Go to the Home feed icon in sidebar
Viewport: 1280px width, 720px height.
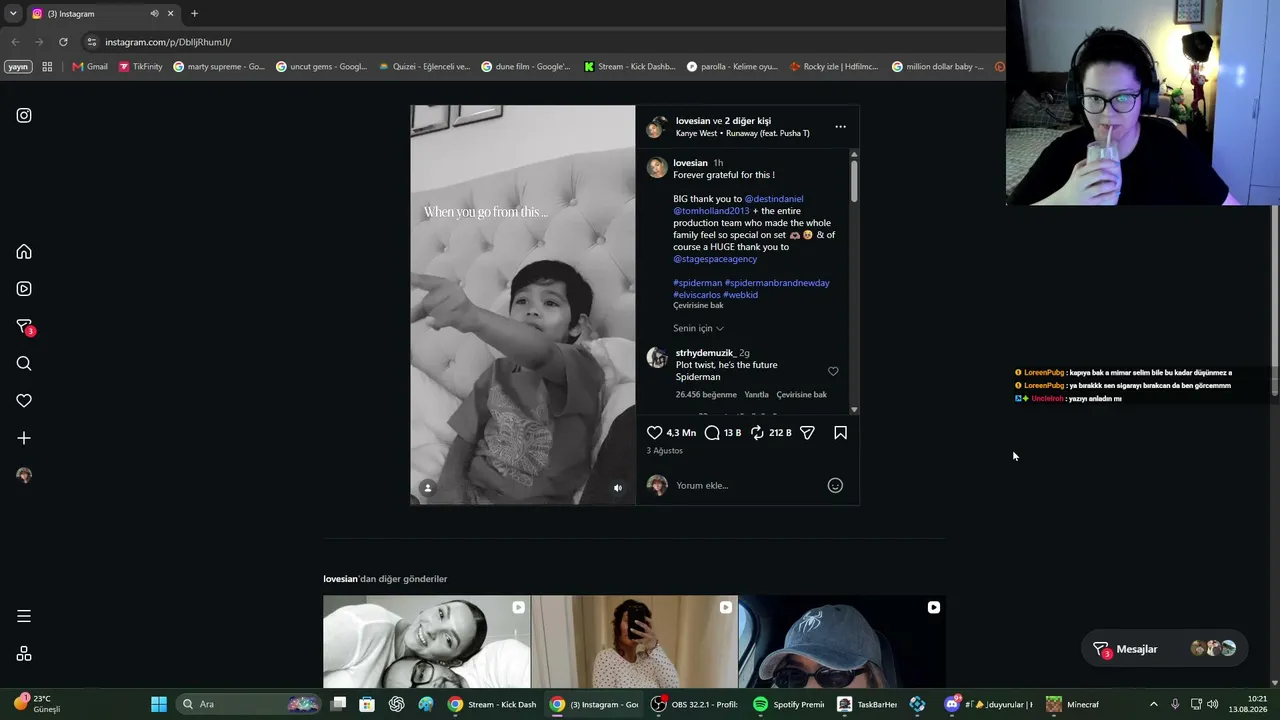point(24,252)
